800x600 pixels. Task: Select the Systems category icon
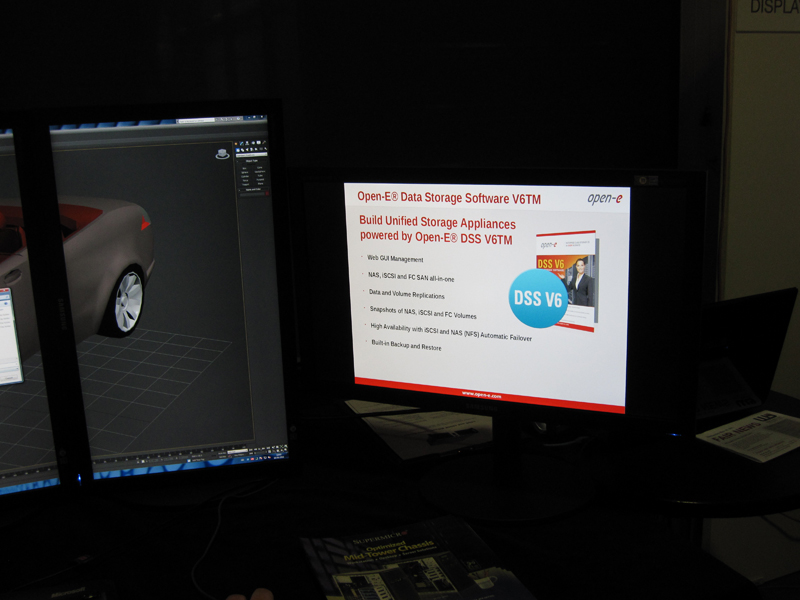tap(265, 148)
